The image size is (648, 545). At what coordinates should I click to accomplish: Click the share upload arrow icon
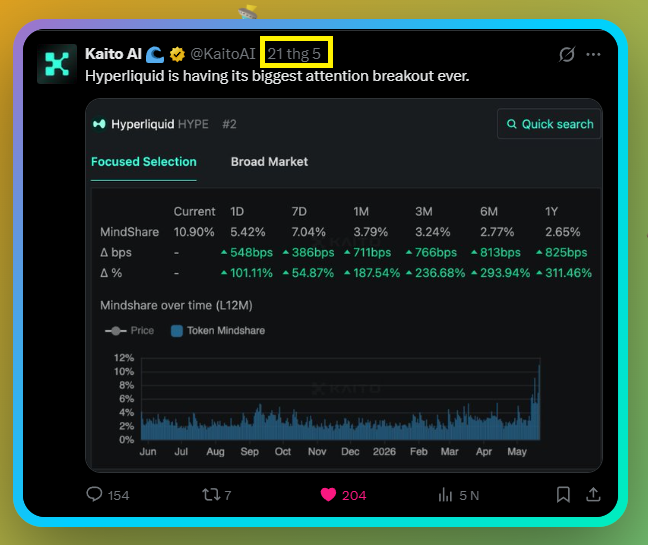coord(593,494)
